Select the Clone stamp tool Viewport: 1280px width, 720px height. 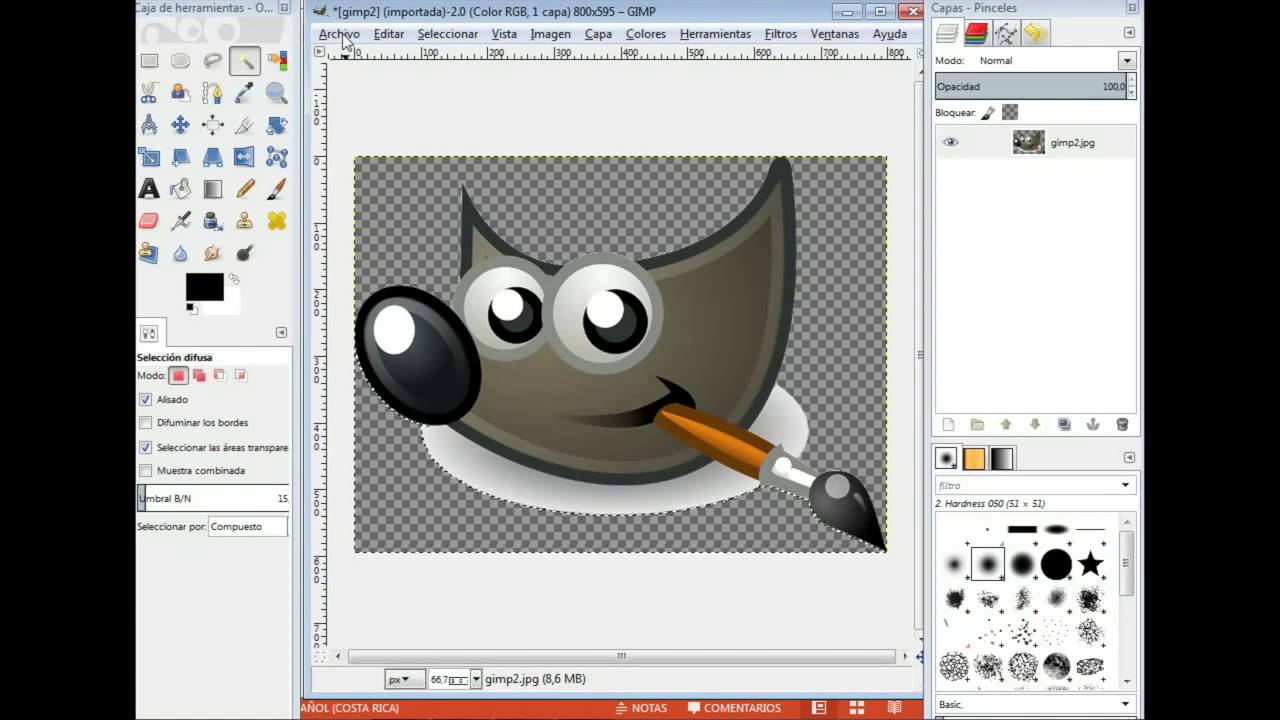pos(244,221)
